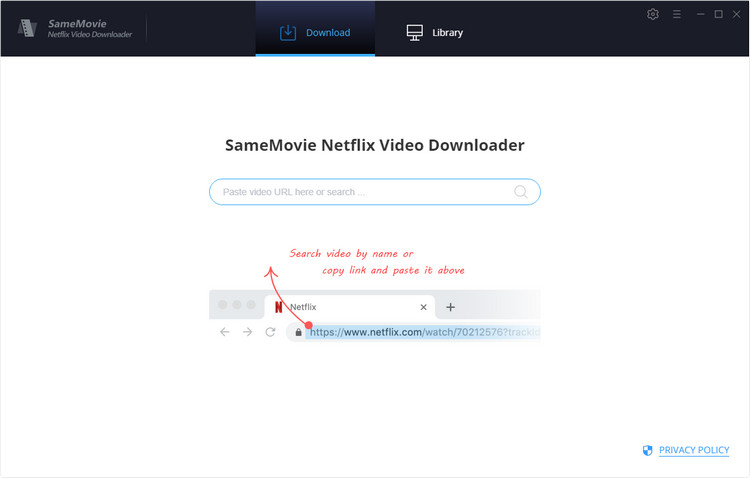Viewport: 750px width, 478px height.
Task: Open the hamburger menu icon
Action: (x=676, y=14)
